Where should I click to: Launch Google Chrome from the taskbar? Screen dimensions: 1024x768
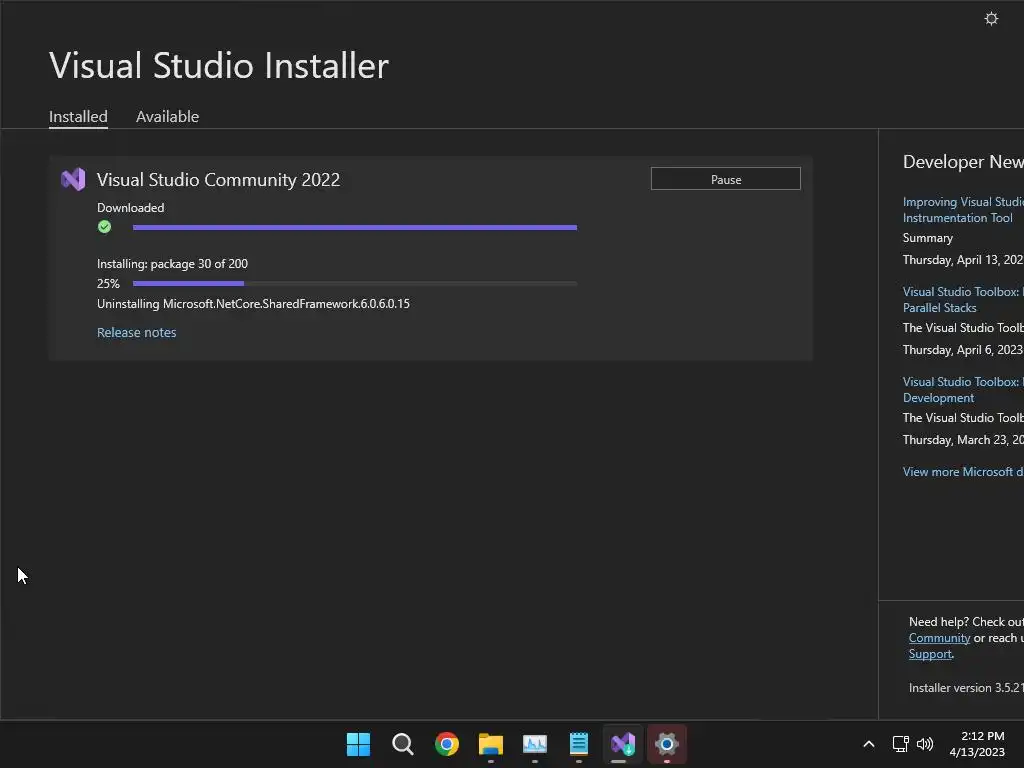[447, 744]
